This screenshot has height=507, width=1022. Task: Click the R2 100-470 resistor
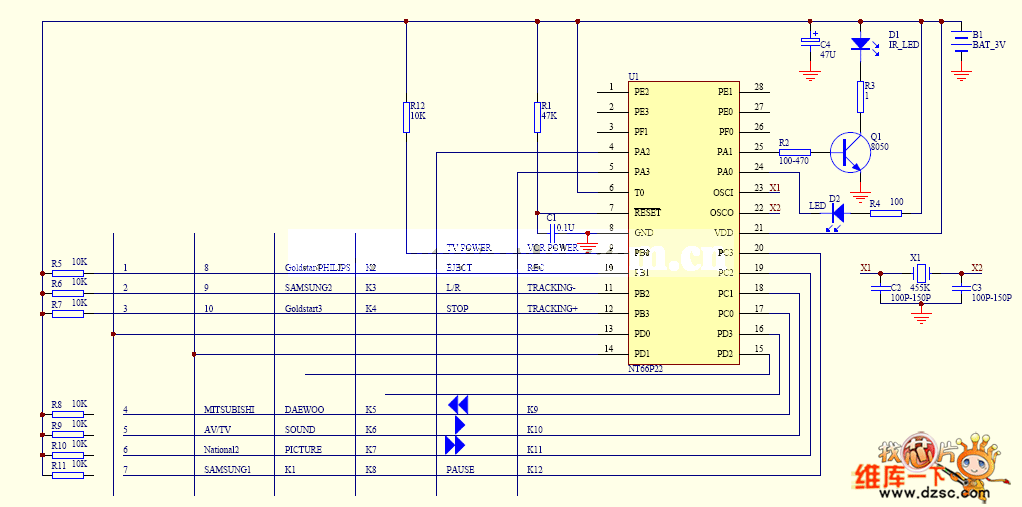tap(794, 152)
